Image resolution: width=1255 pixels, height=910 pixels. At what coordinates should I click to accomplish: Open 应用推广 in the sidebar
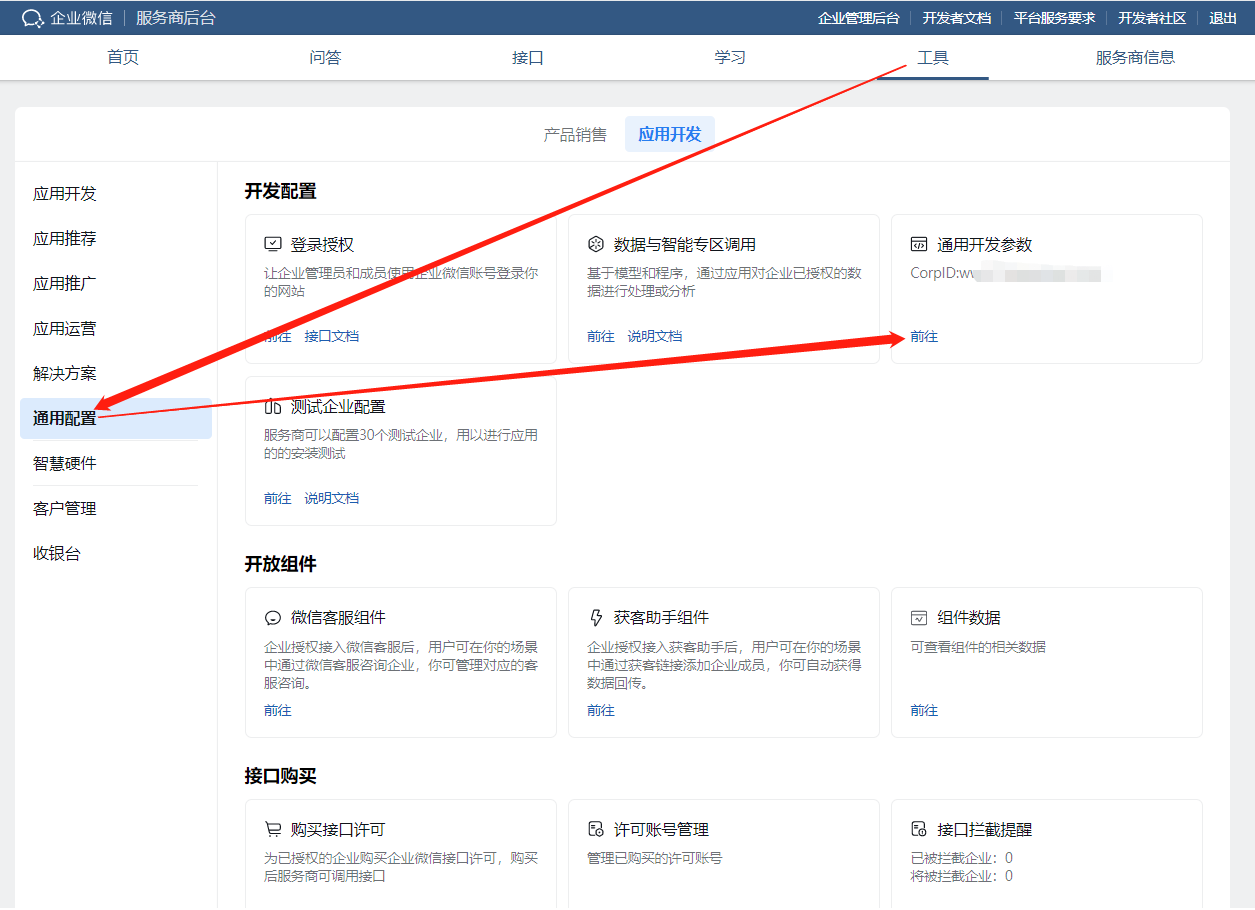click(x=65, y=284)
